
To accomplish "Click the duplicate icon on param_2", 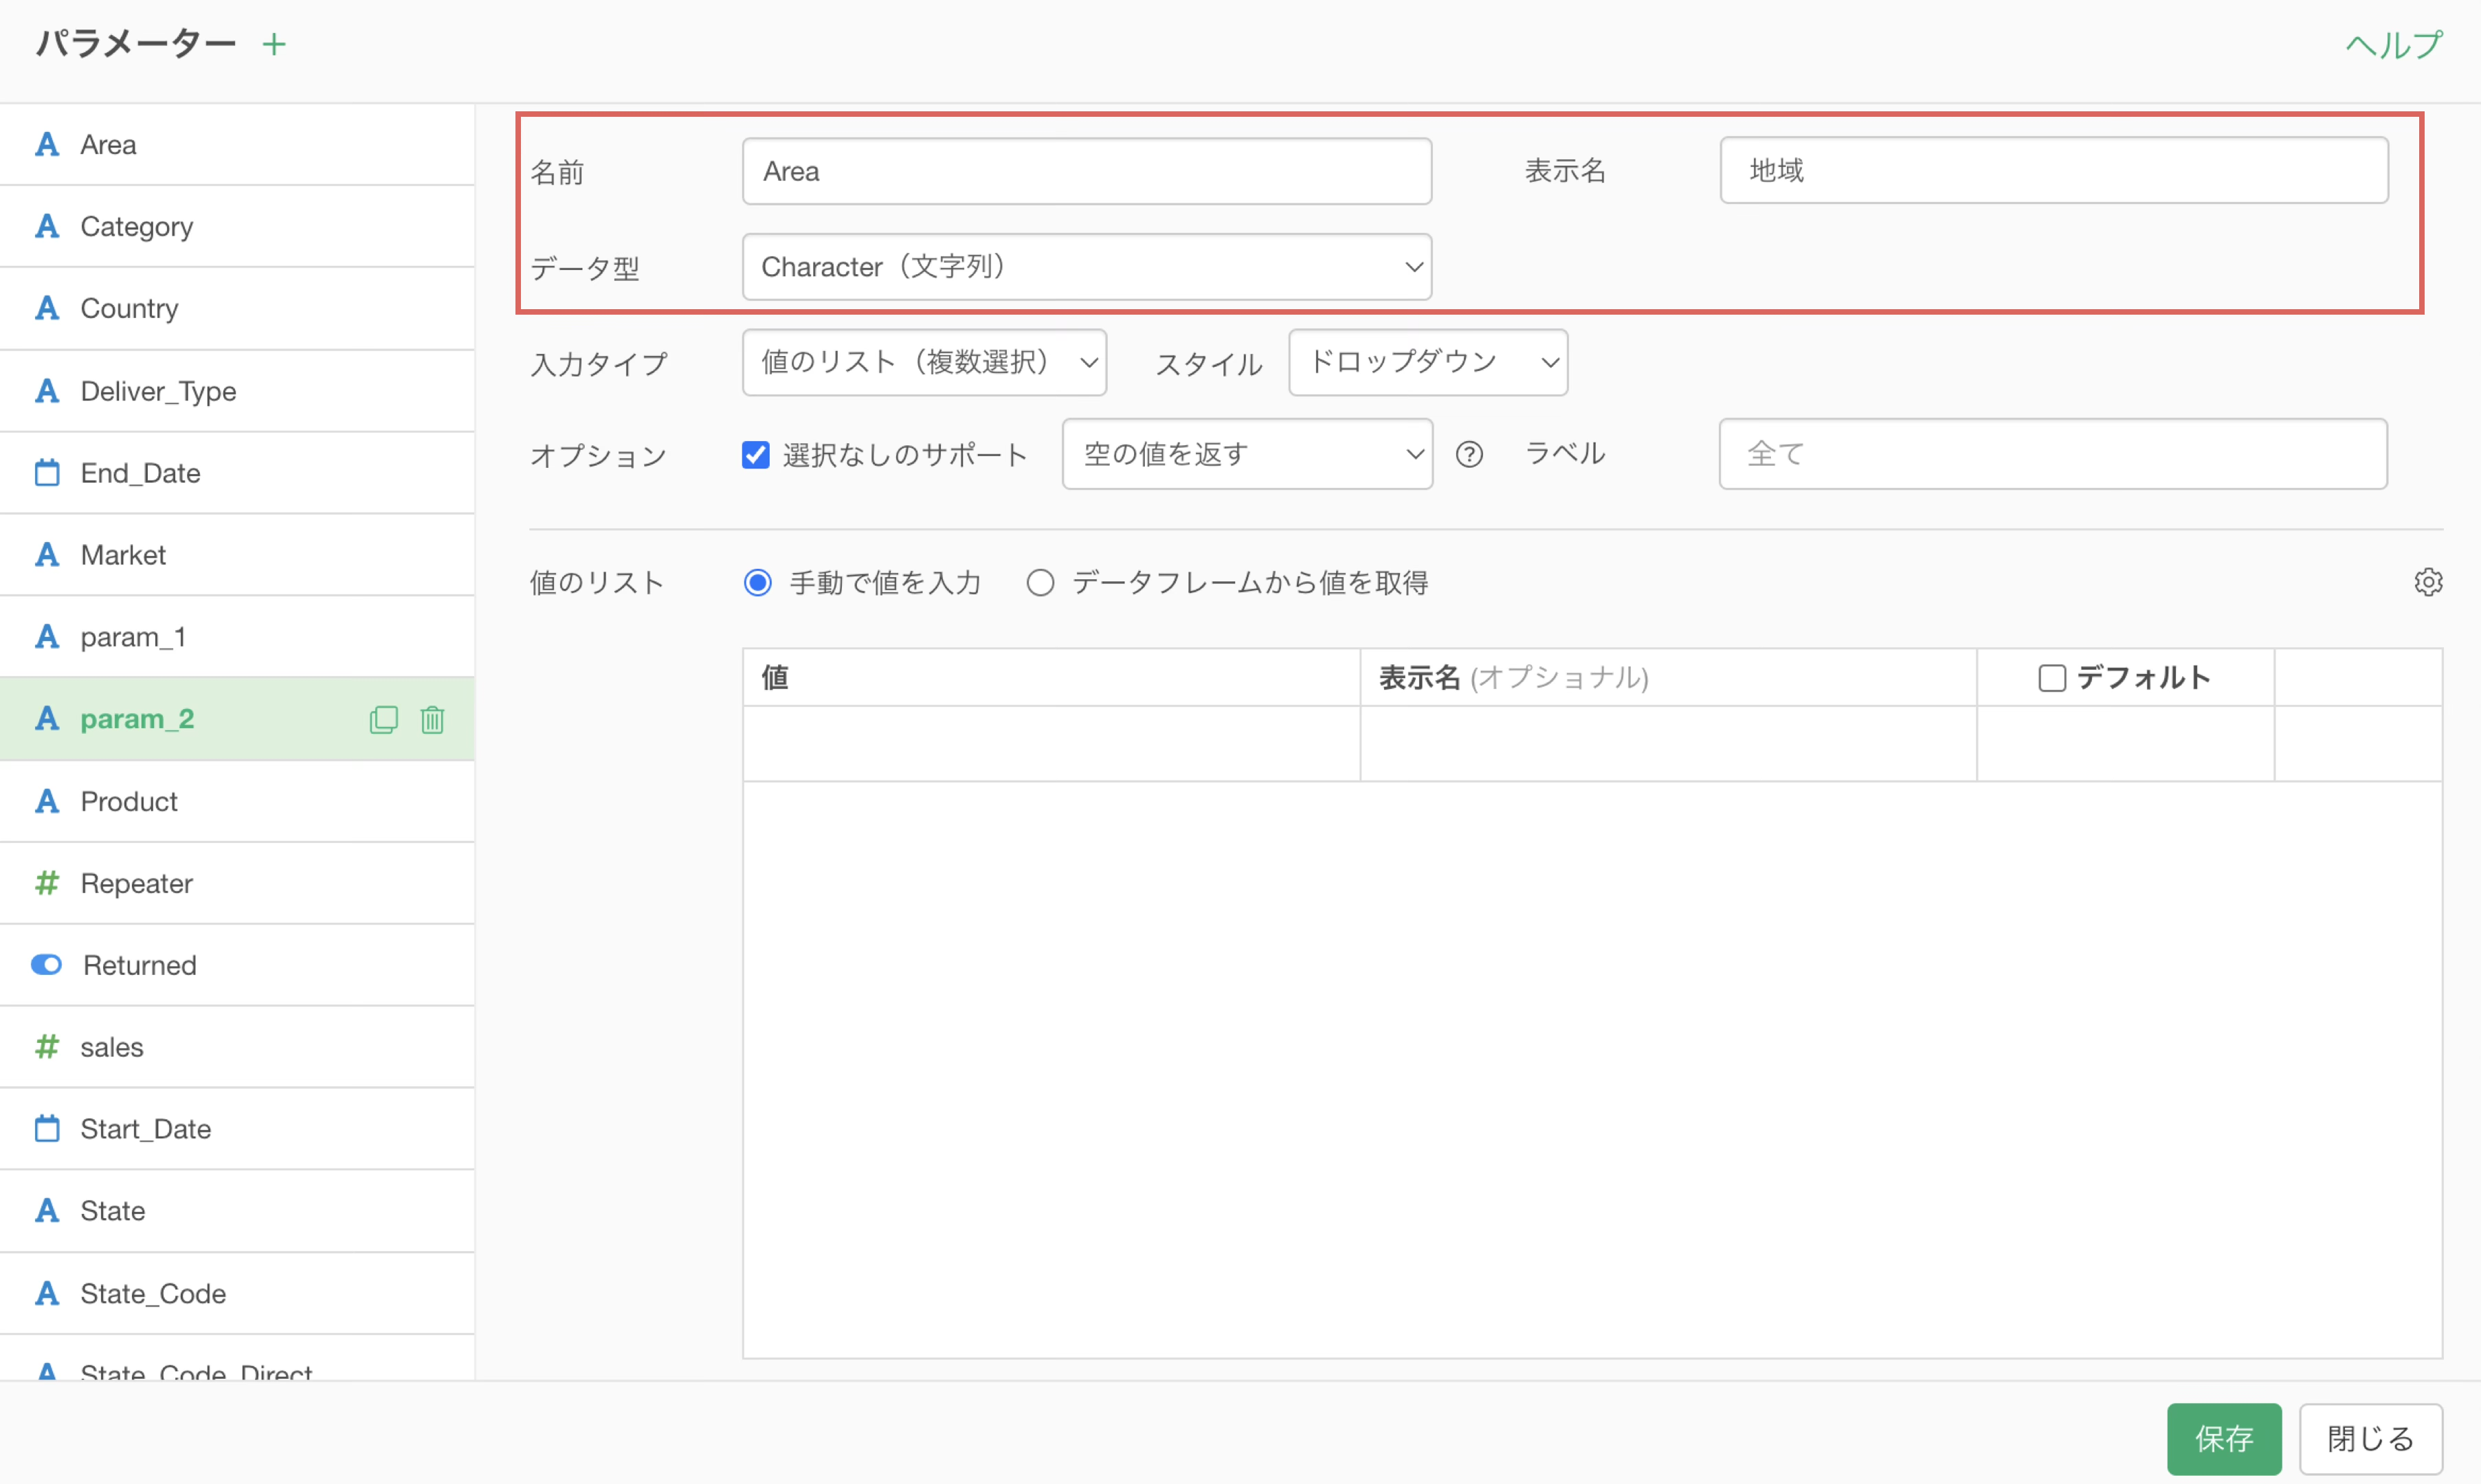I will point(383,720).
